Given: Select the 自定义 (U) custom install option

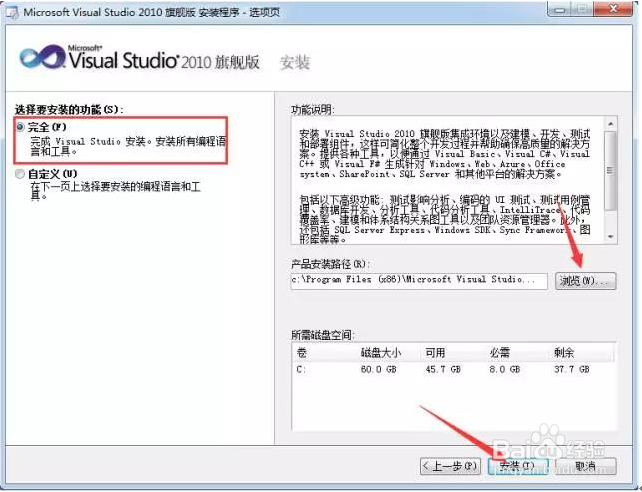Looking at the screenshot, I should (x=20, y=174).
